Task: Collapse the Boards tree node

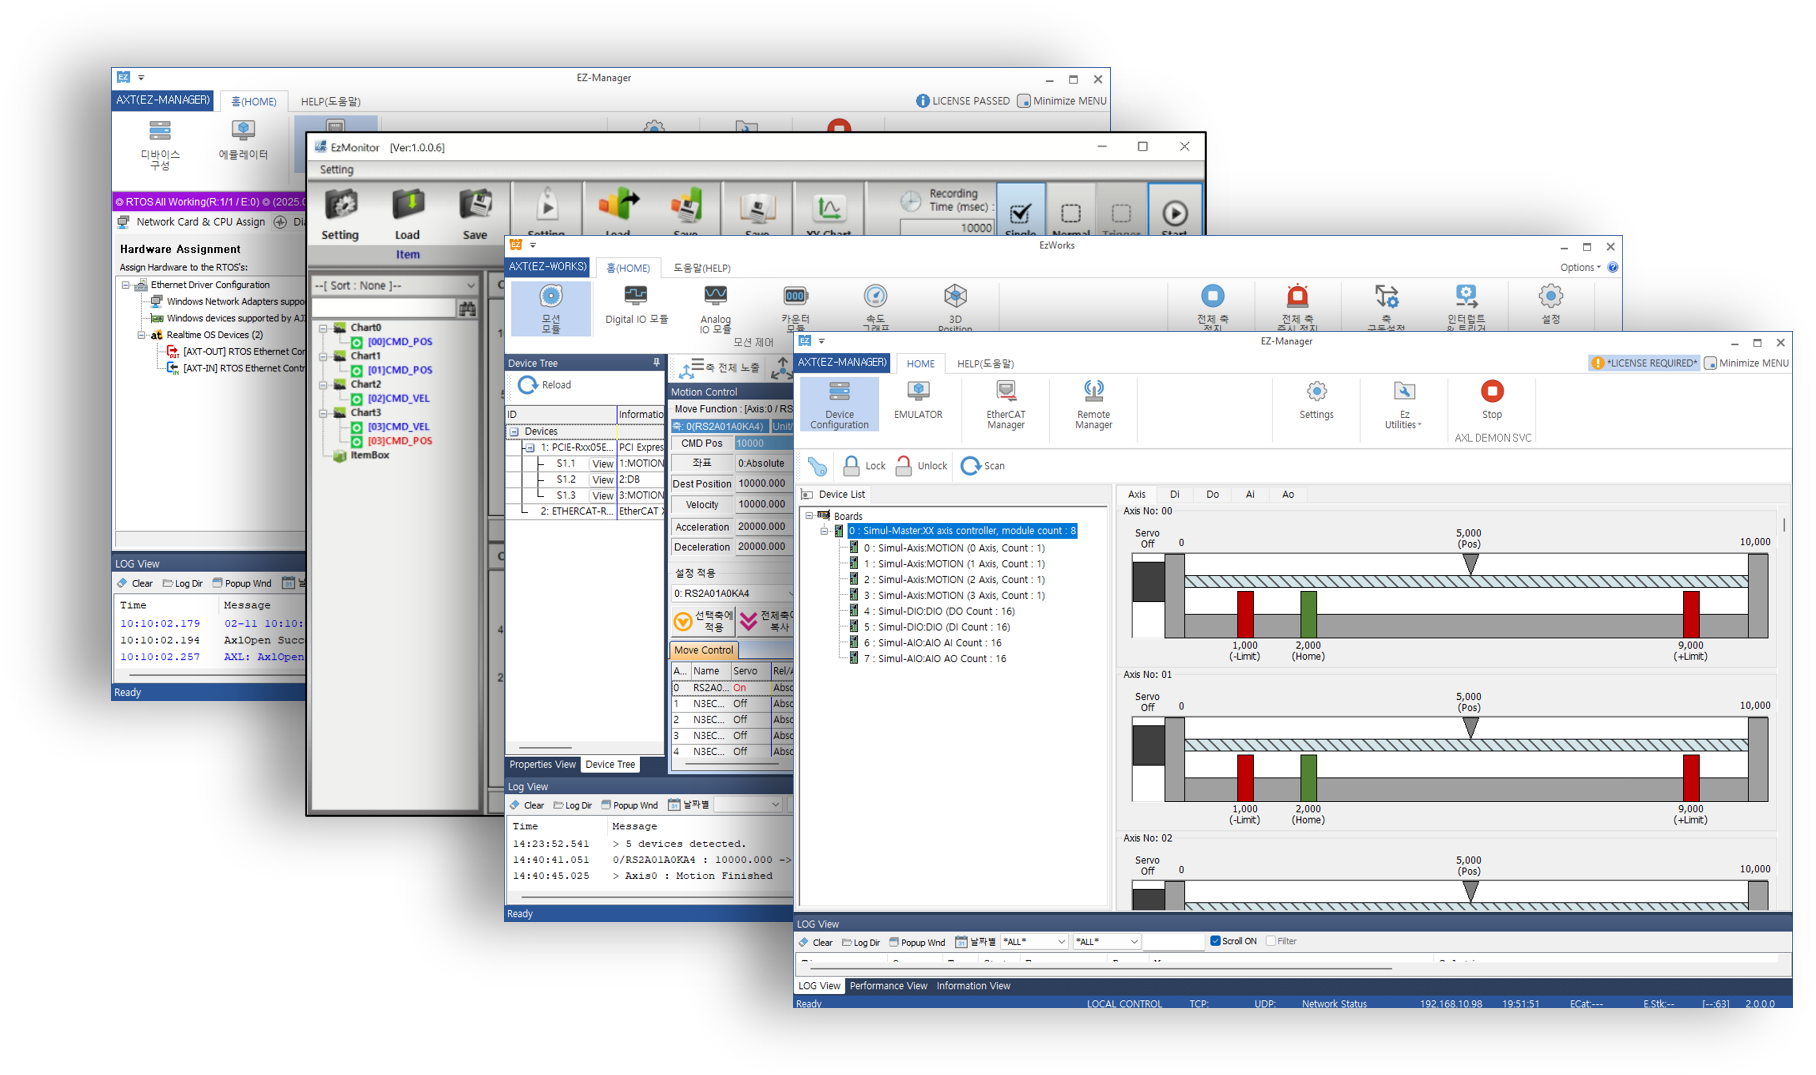Action: coord(809,516)
